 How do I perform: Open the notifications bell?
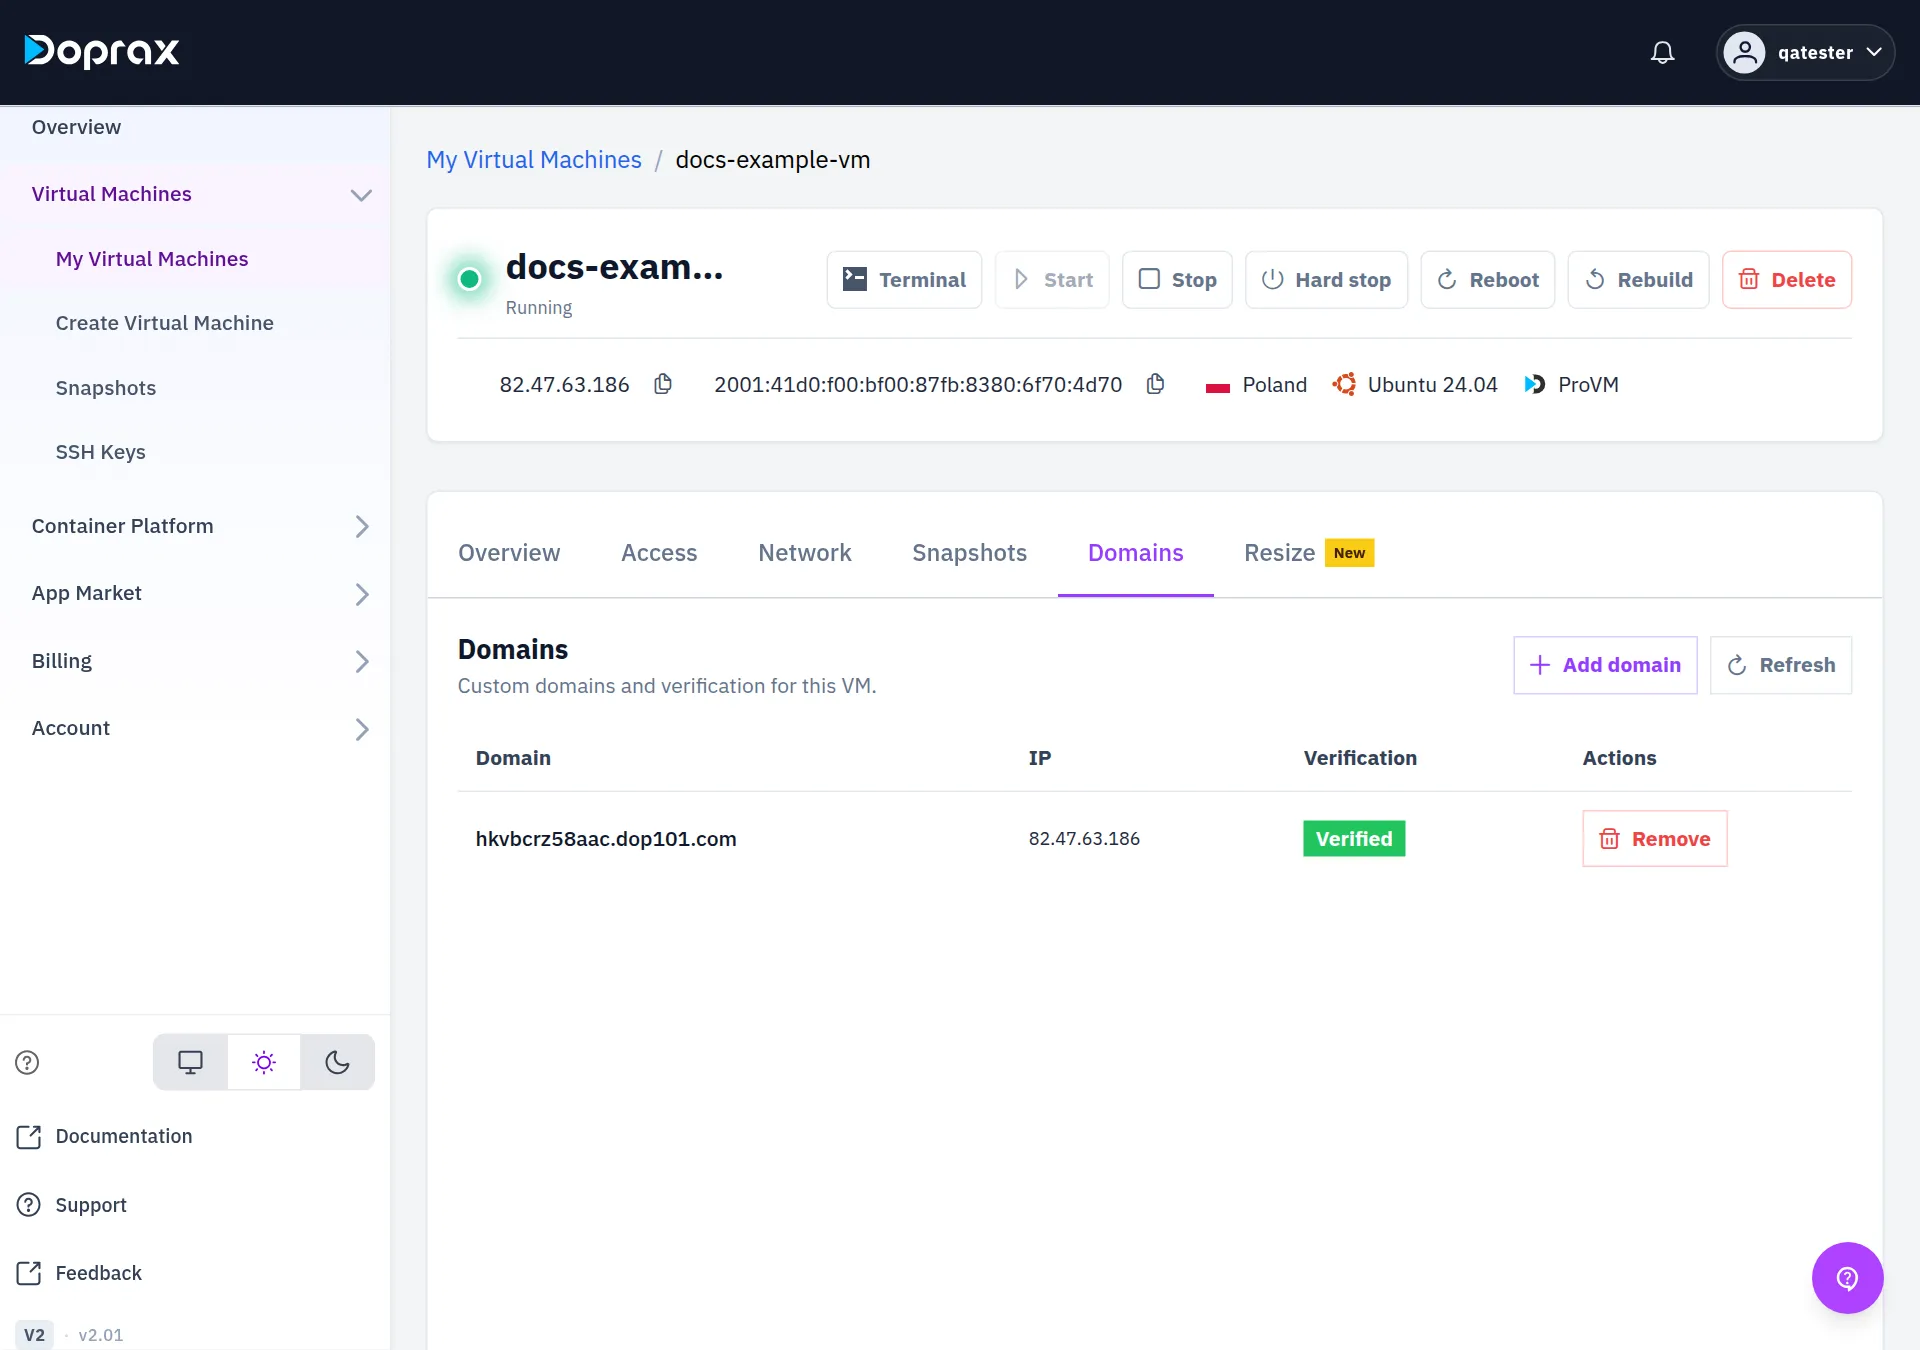pos(1662,52)
